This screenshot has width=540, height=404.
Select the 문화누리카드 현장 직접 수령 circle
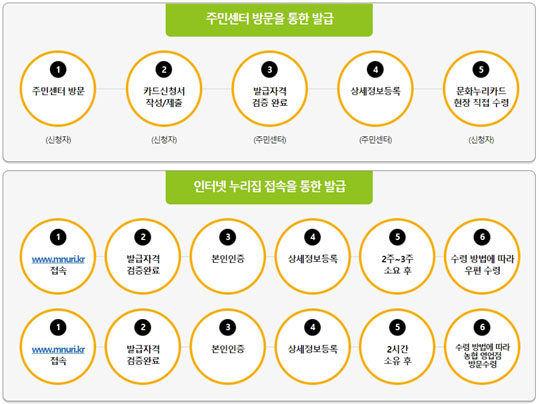coord(481,89)
